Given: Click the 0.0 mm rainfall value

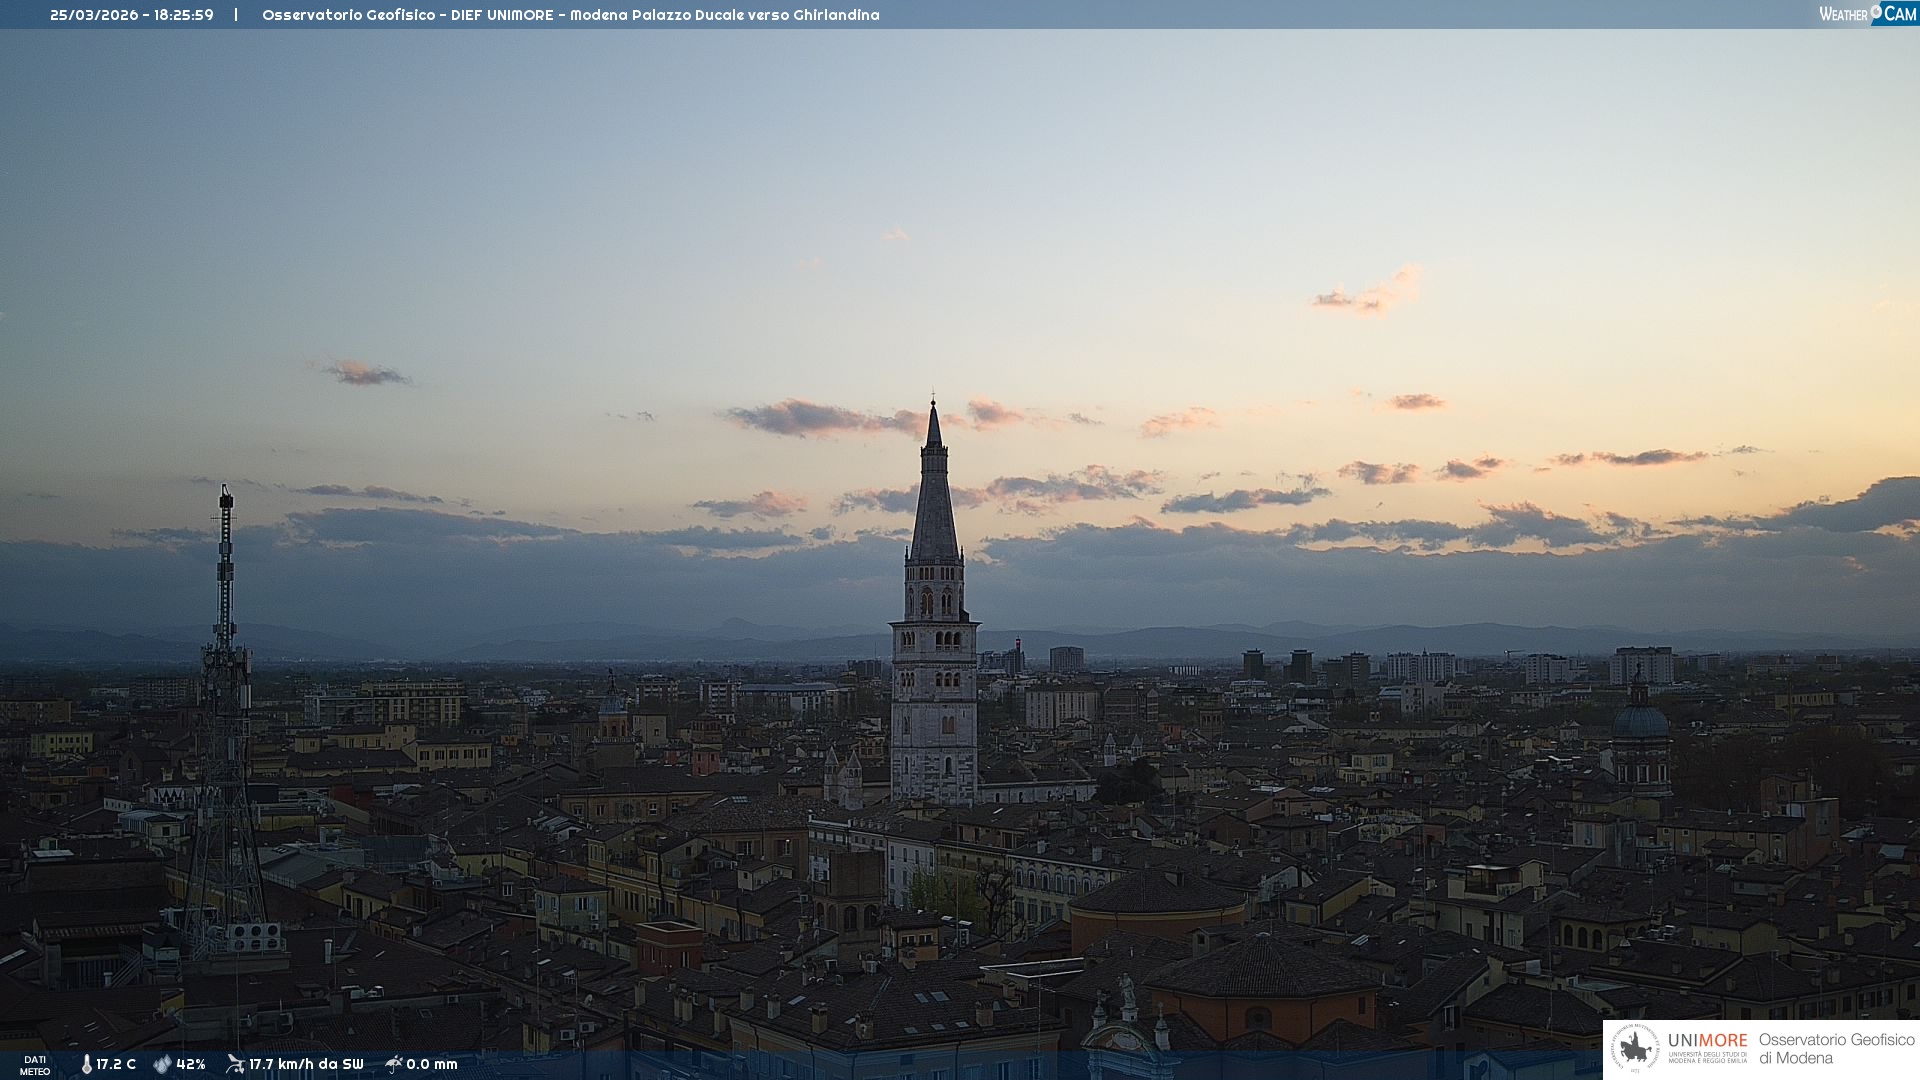Looking at the screenshot, I should coord(432,1065).
